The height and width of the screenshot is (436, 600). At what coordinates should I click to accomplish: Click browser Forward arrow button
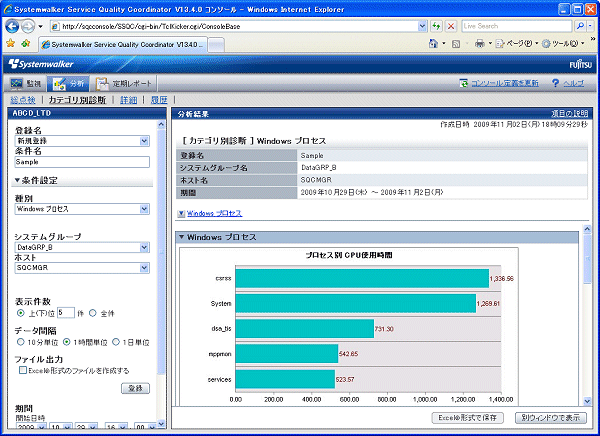28,26
